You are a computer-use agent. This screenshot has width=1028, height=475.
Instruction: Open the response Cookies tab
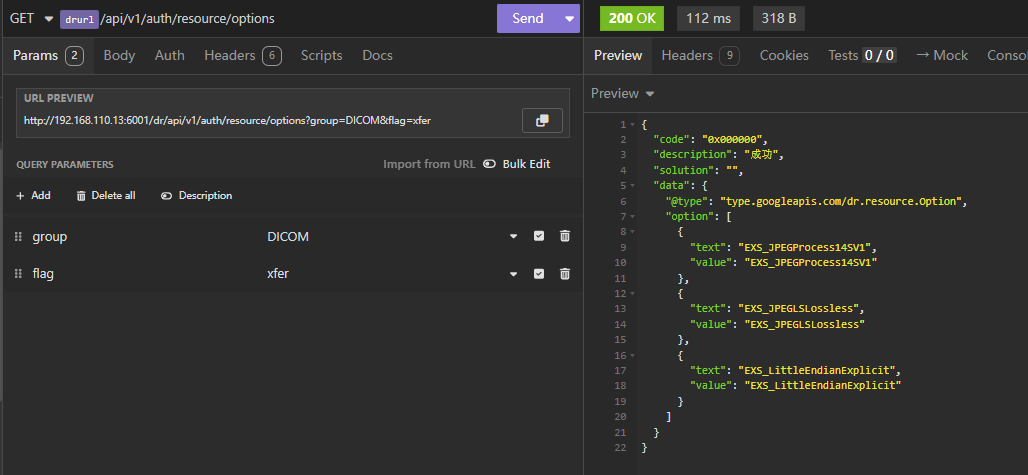pyautogui.click(x=783, y=56)
